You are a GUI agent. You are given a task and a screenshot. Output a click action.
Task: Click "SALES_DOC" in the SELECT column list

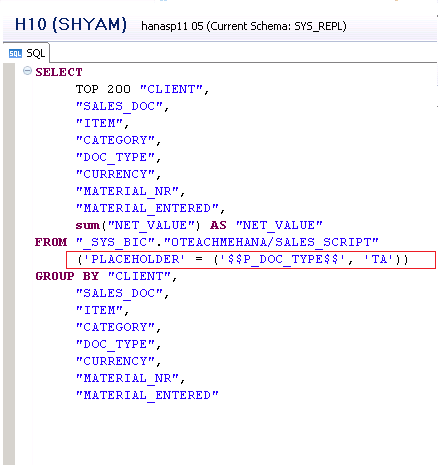(119, 106)
